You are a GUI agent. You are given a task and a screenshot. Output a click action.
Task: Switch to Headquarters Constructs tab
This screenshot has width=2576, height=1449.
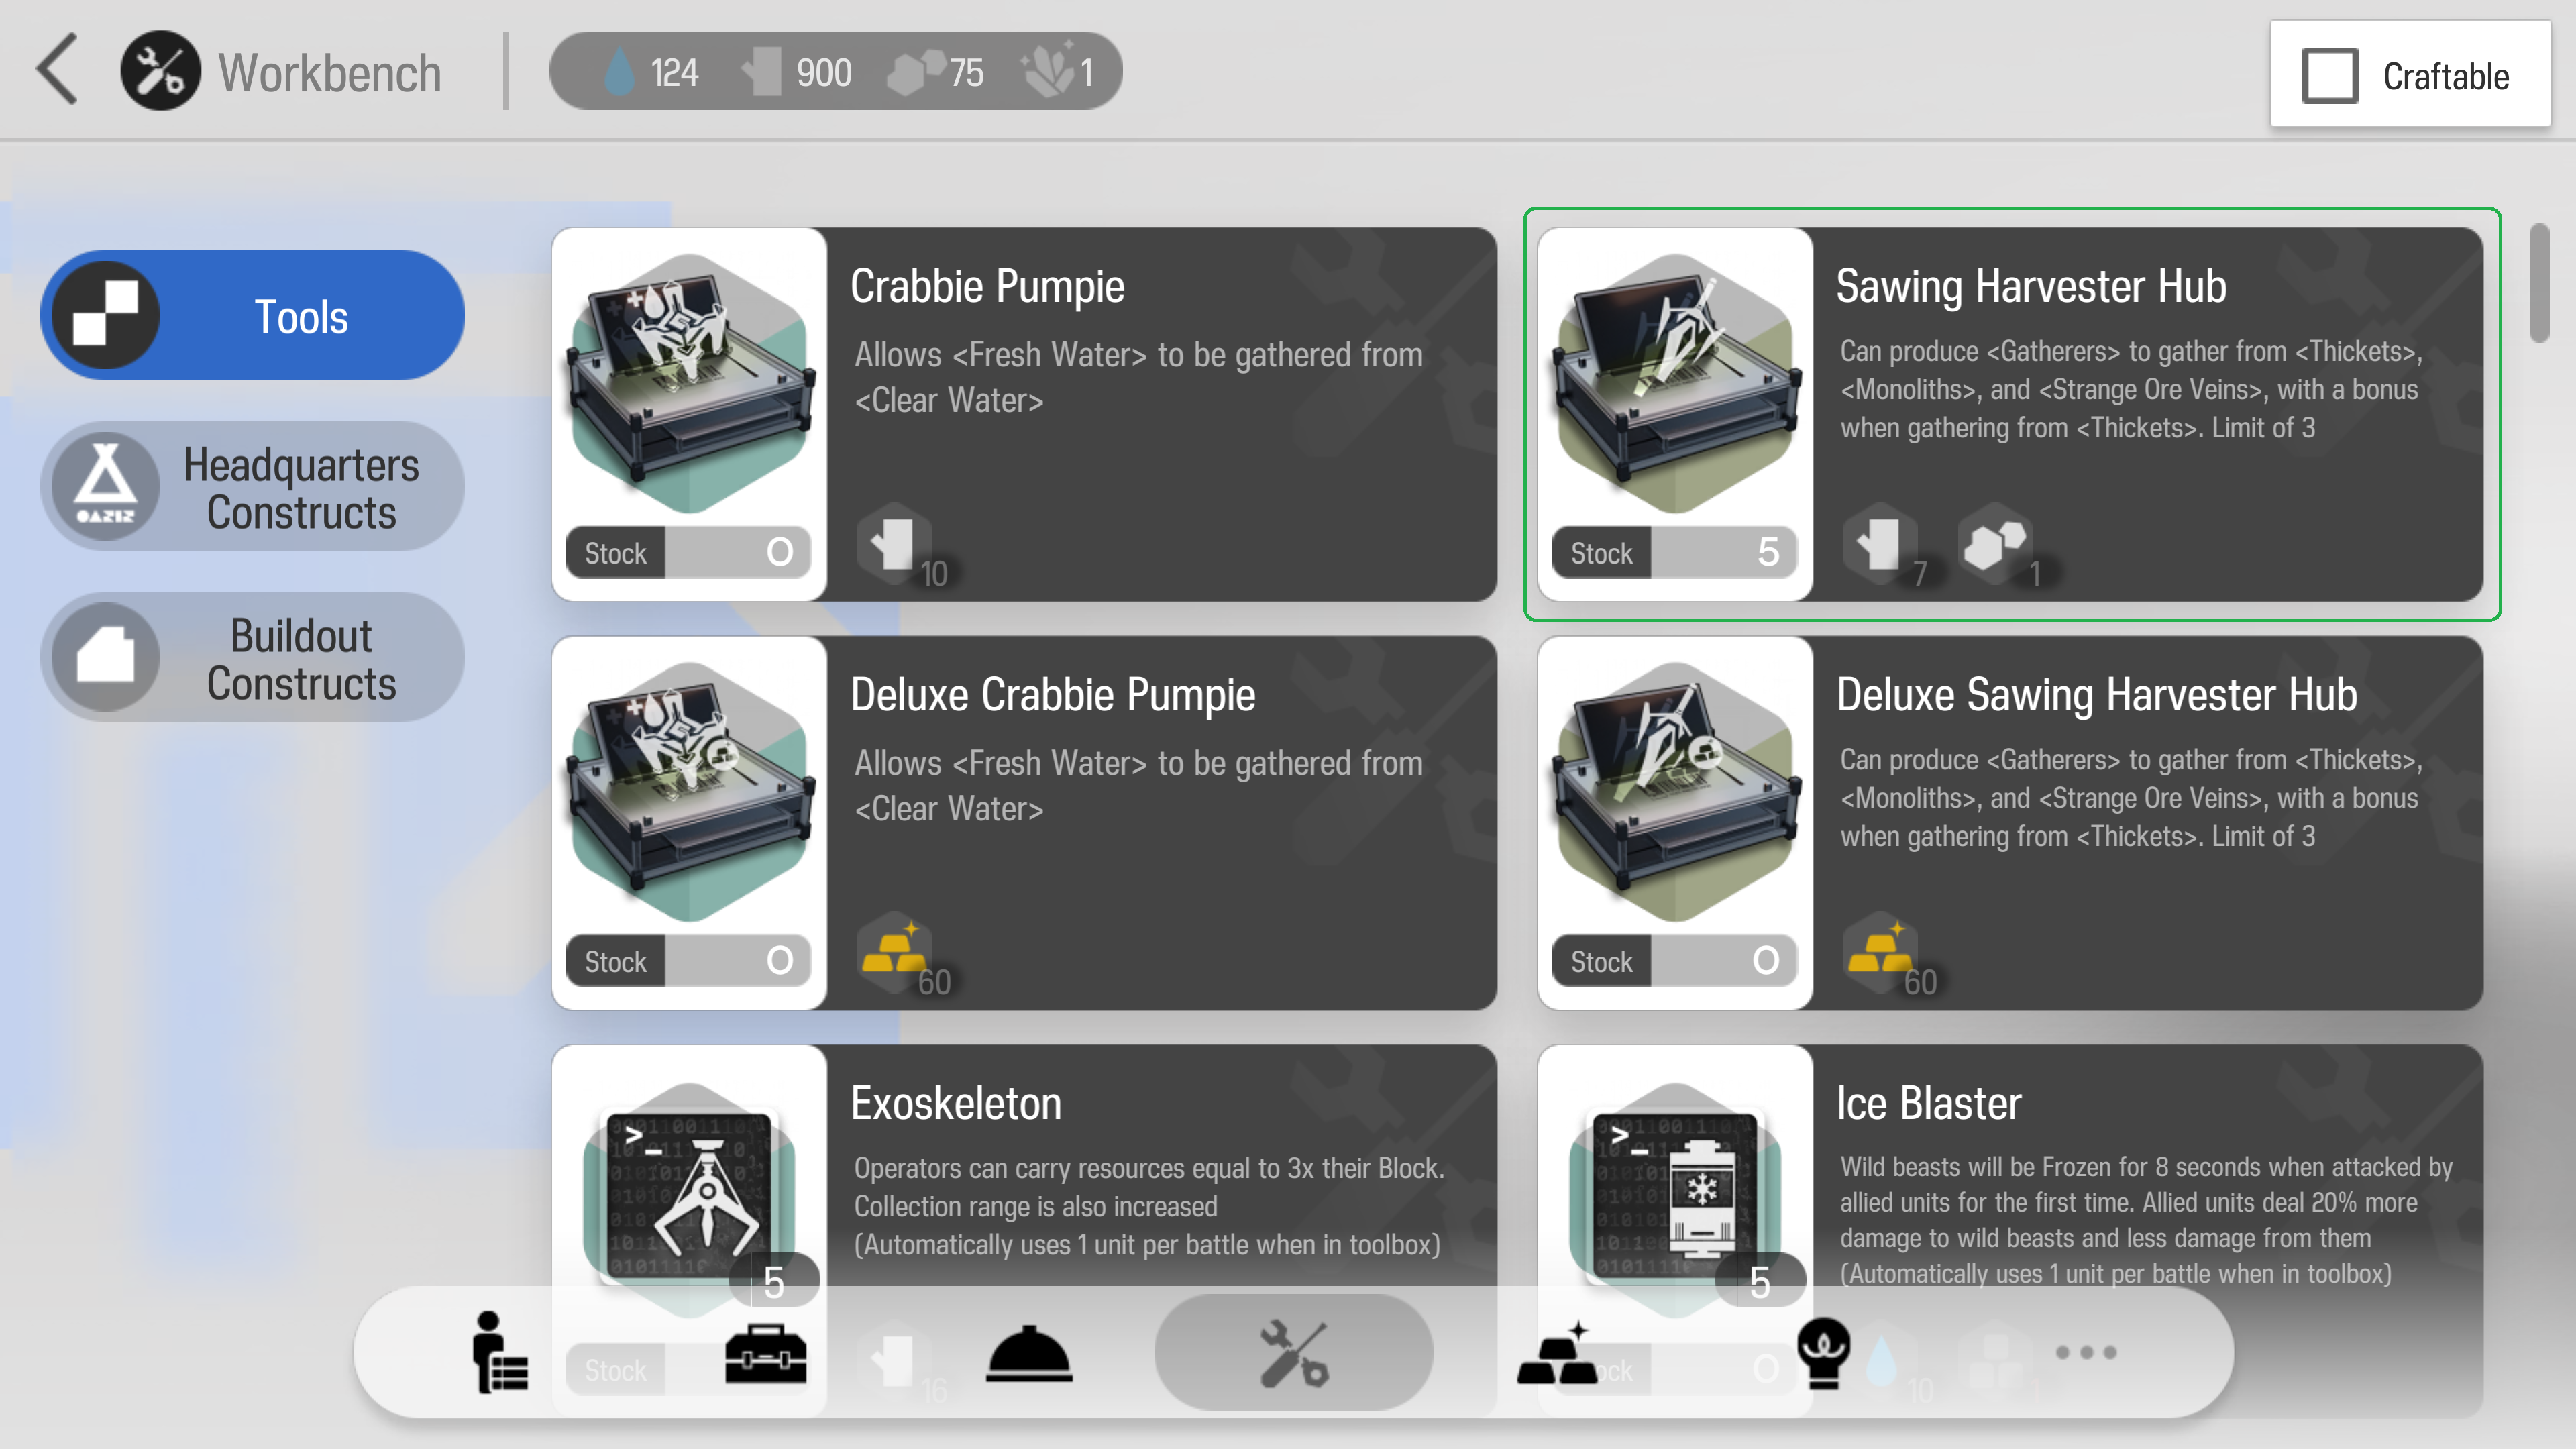(x=252, y=487)
